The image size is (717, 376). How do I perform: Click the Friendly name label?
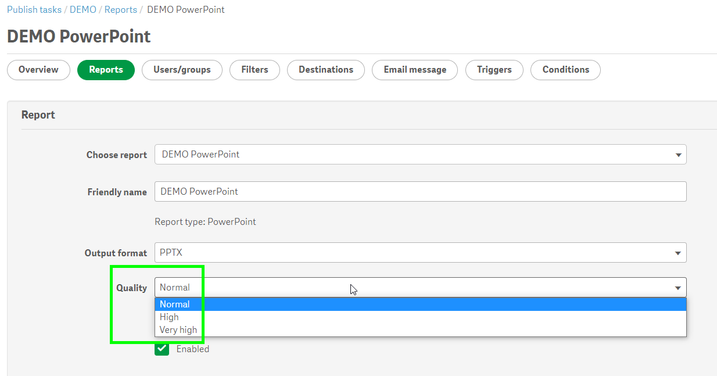click(x=117, y=192)
